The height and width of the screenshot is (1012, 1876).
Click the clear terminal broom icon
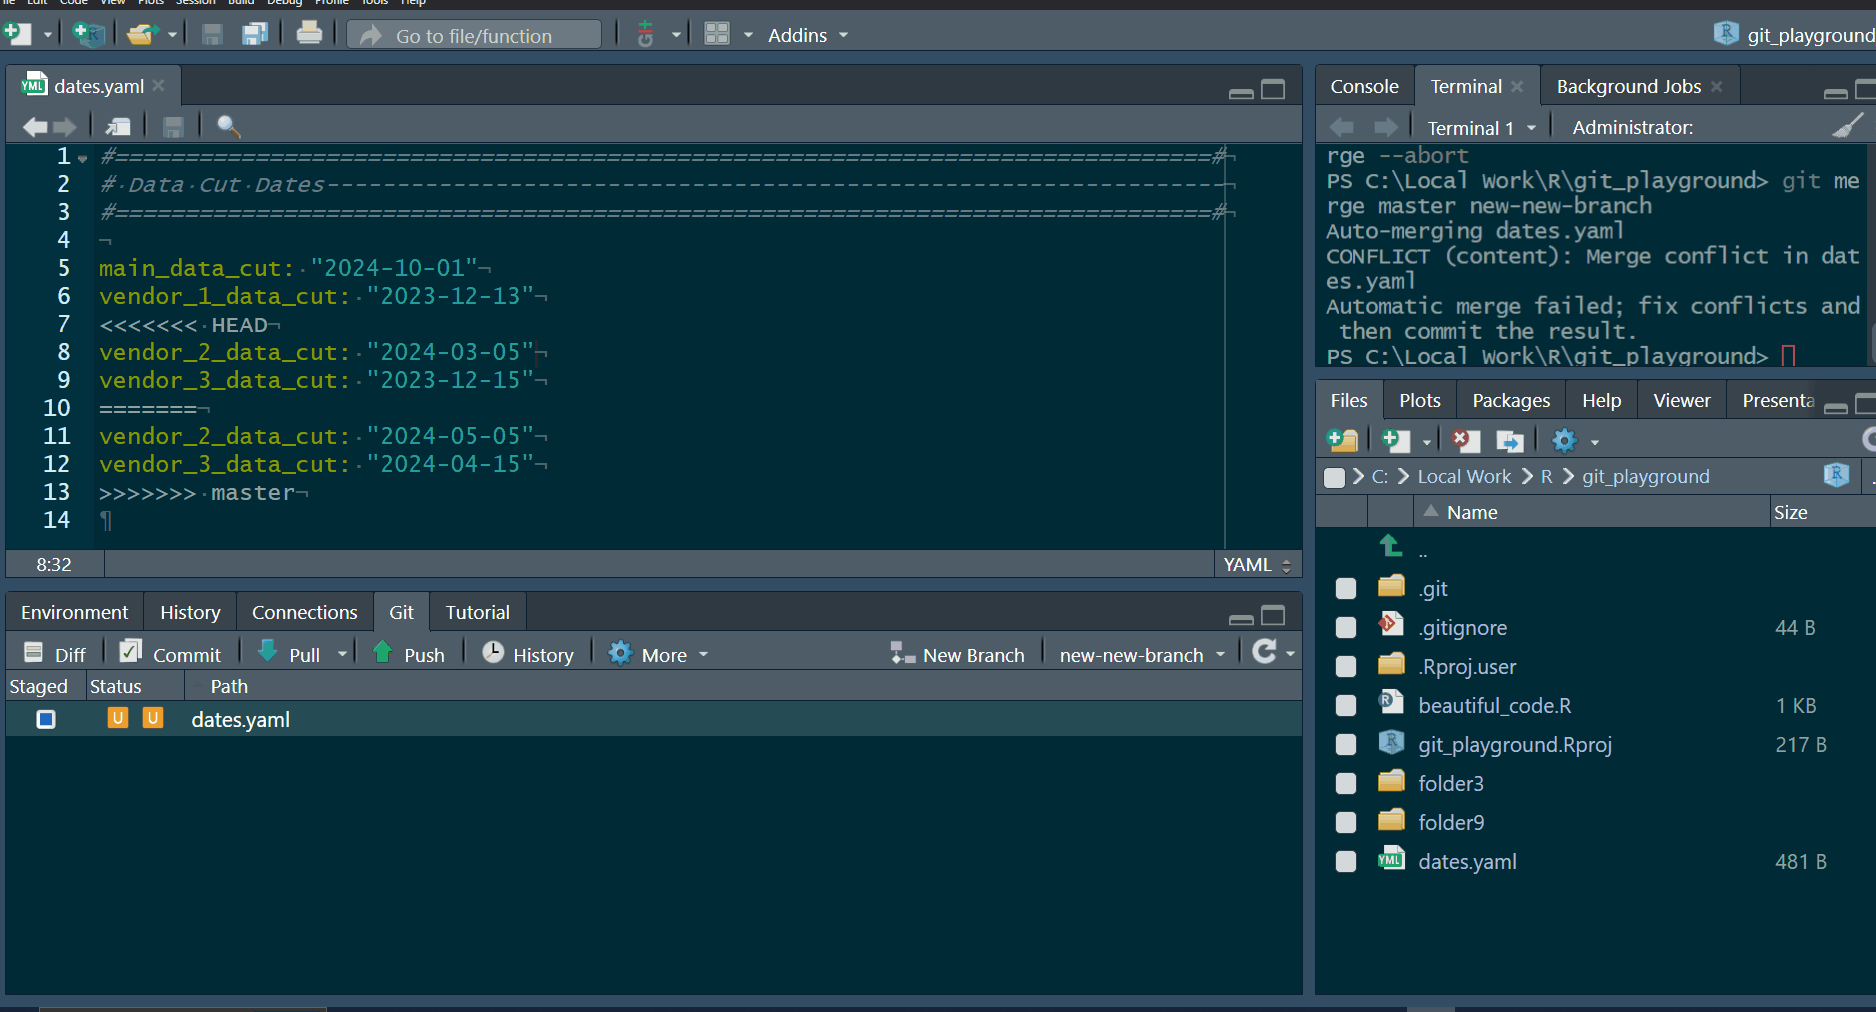coord(1846,126)
